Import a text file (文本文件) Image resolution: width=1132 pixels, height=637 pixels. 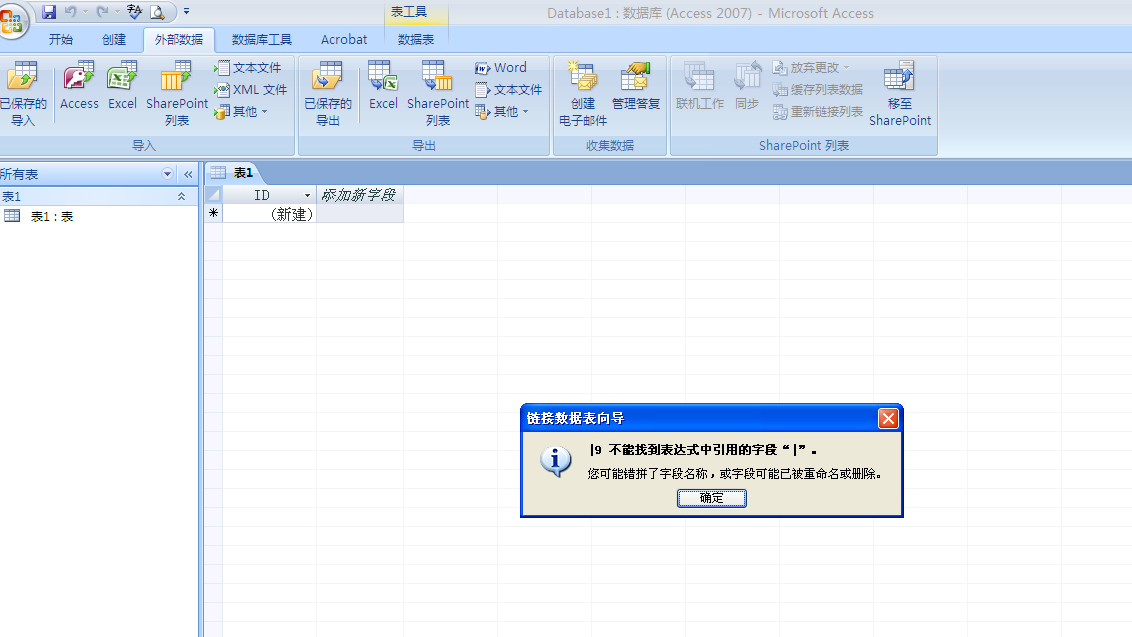point(250,68)
